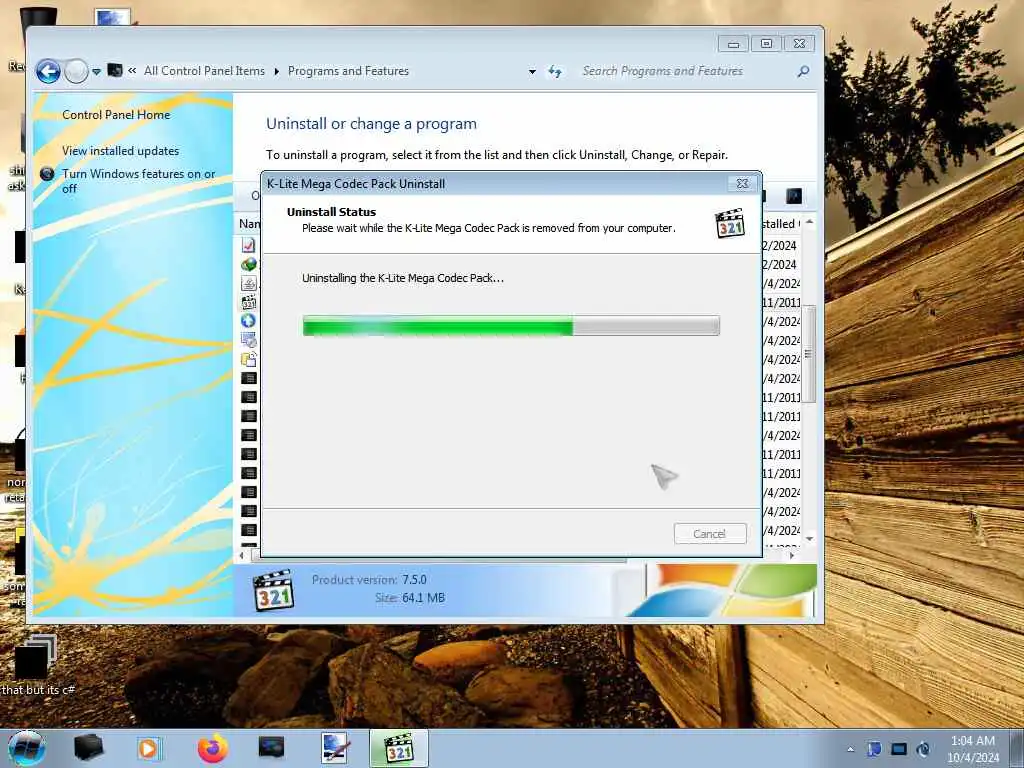This screenshot has height=768, width=1024.
Task: Open the clock showing 1:04 AM
Action: [973, 749]
